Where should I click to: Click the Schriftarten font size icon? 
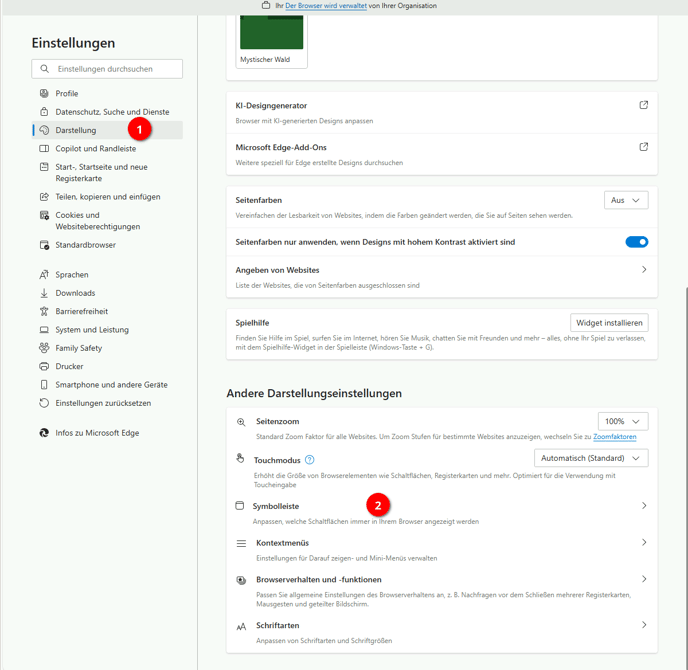tap(241, 627)
